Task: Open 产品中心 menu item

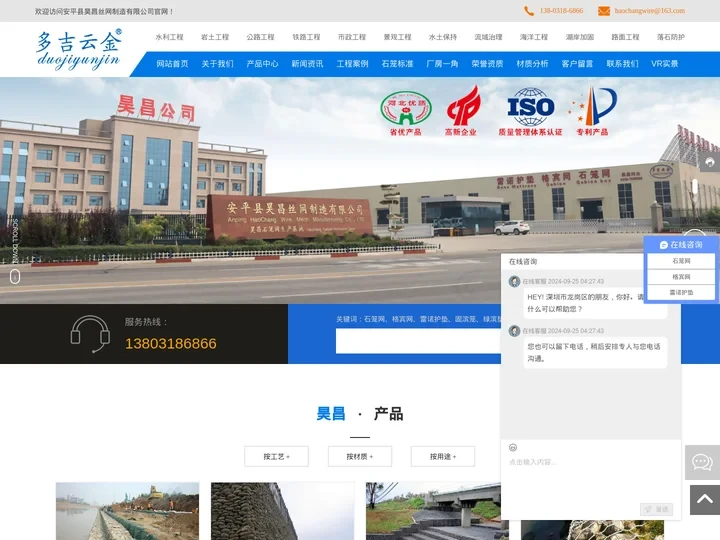Action: pyautogui.click(x=262, y=64)
